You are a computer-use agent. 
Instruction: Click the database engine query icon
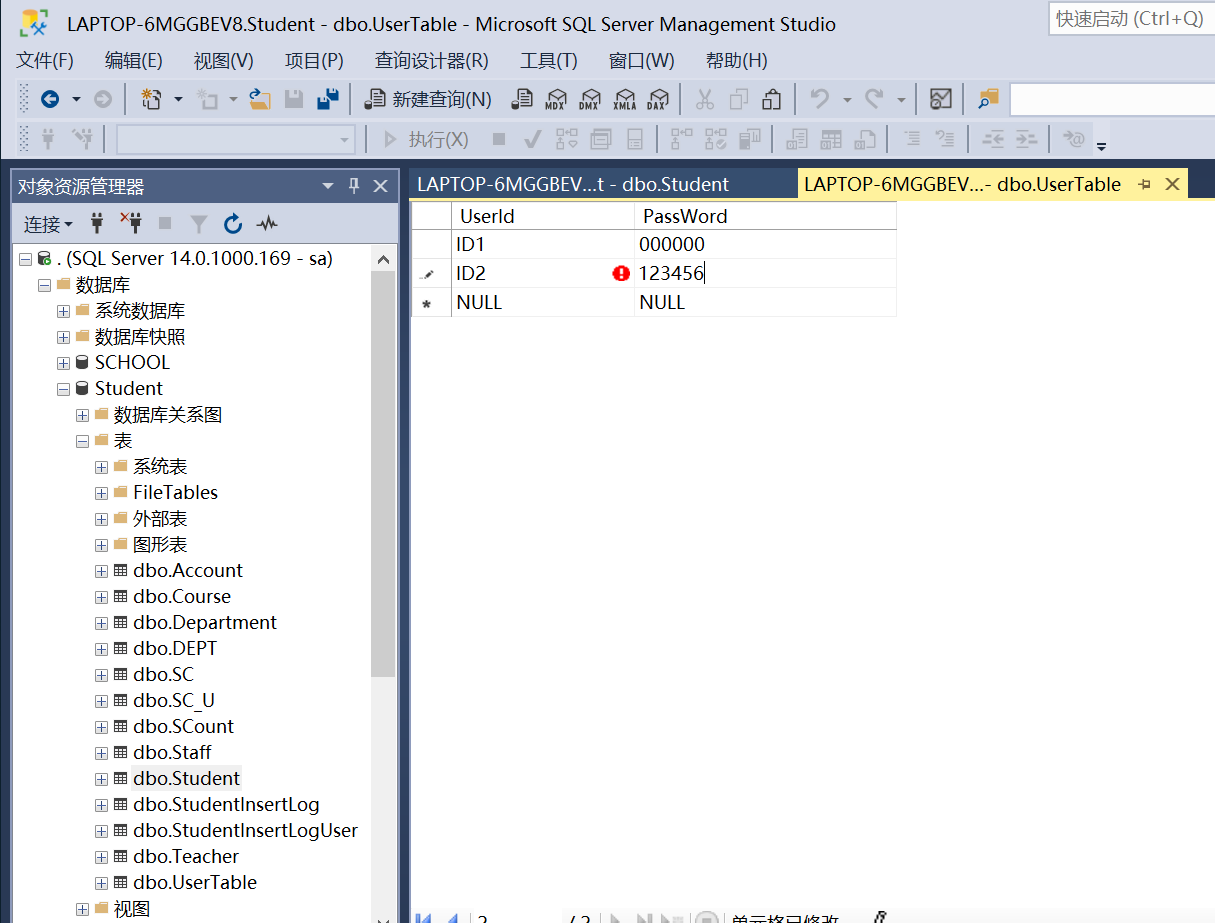(x=522, y=99)
